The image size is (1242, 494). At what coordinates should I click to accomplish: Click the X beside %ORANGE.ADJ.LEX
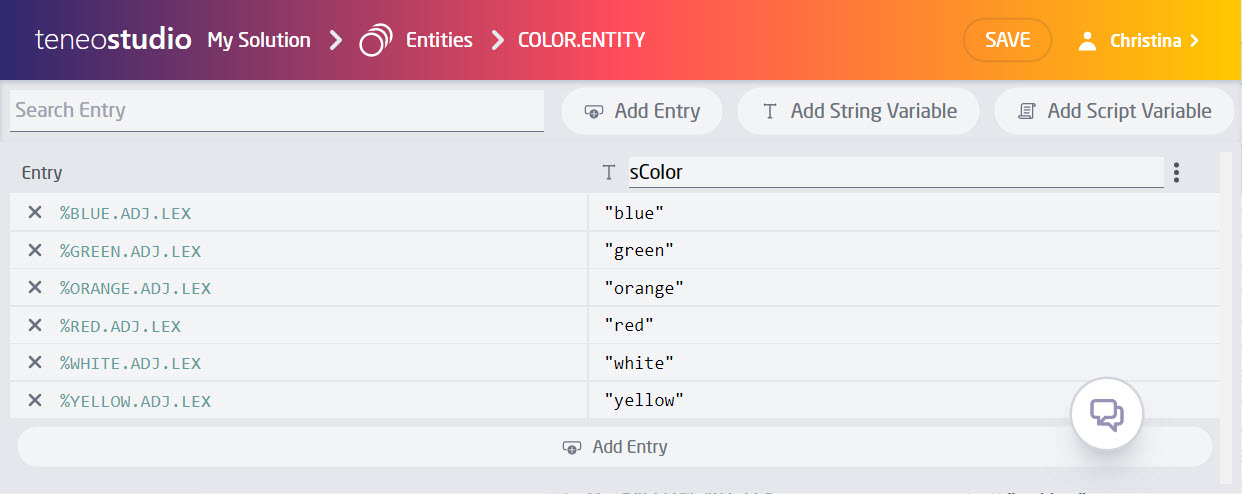35,288
